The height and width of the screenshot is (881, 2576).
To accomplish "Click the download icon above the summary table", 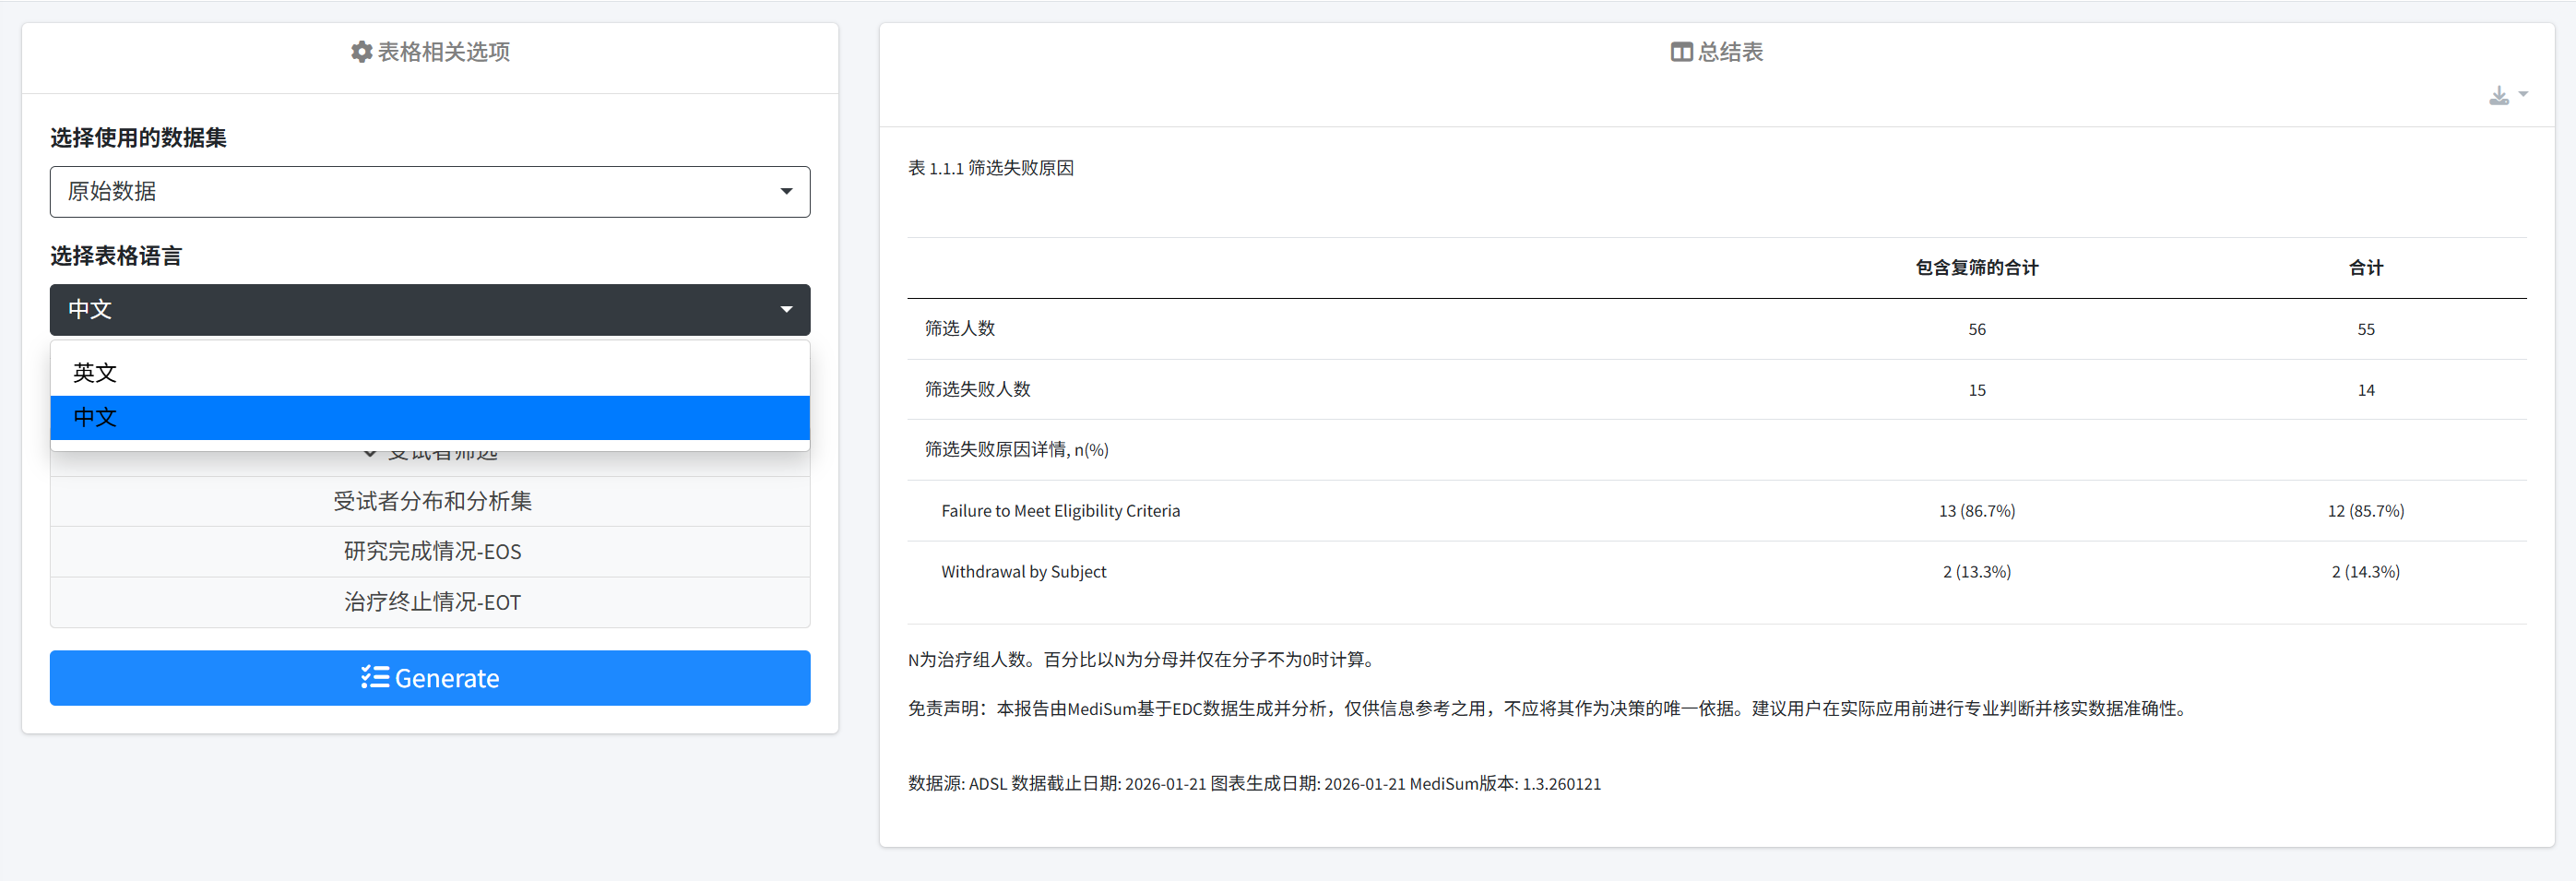I will tap(2498, 95).
